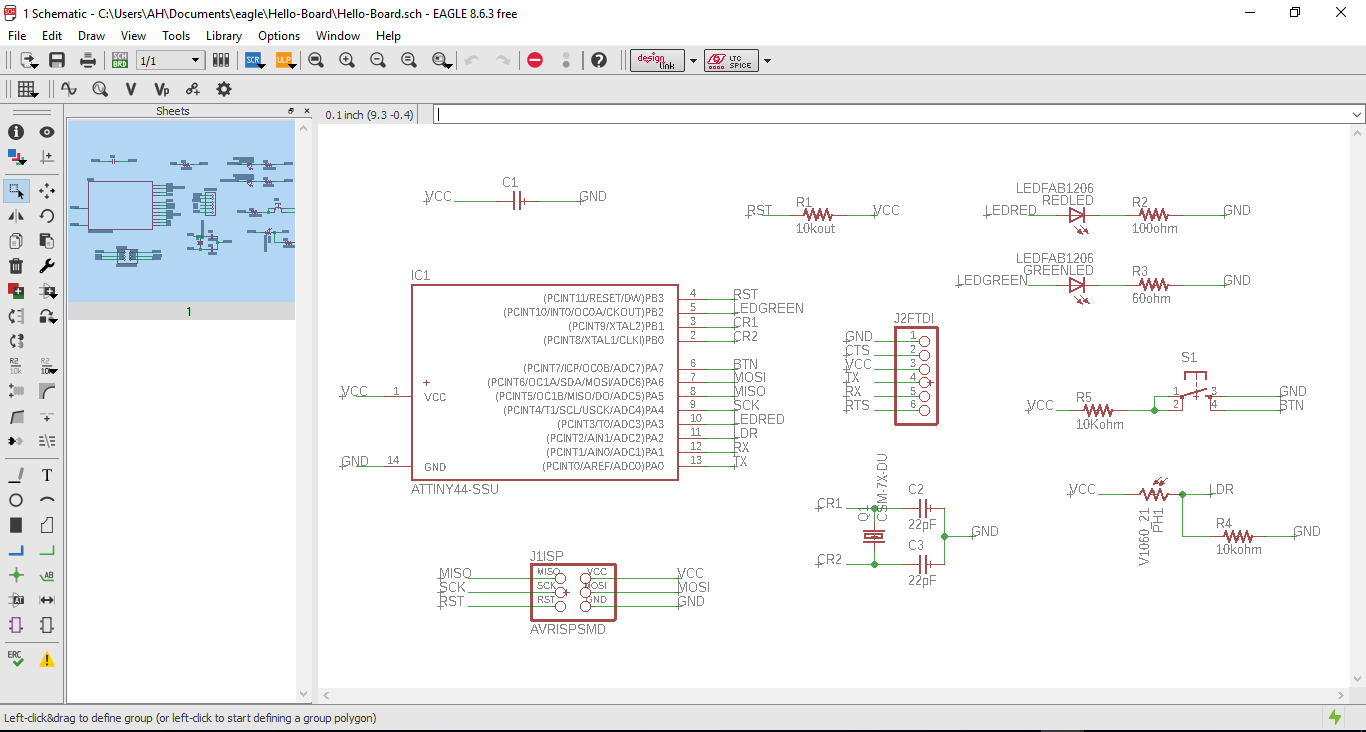Open the Library menu
The width and height of the screenshot is (1366, 732).
click(x=224, y=36)
